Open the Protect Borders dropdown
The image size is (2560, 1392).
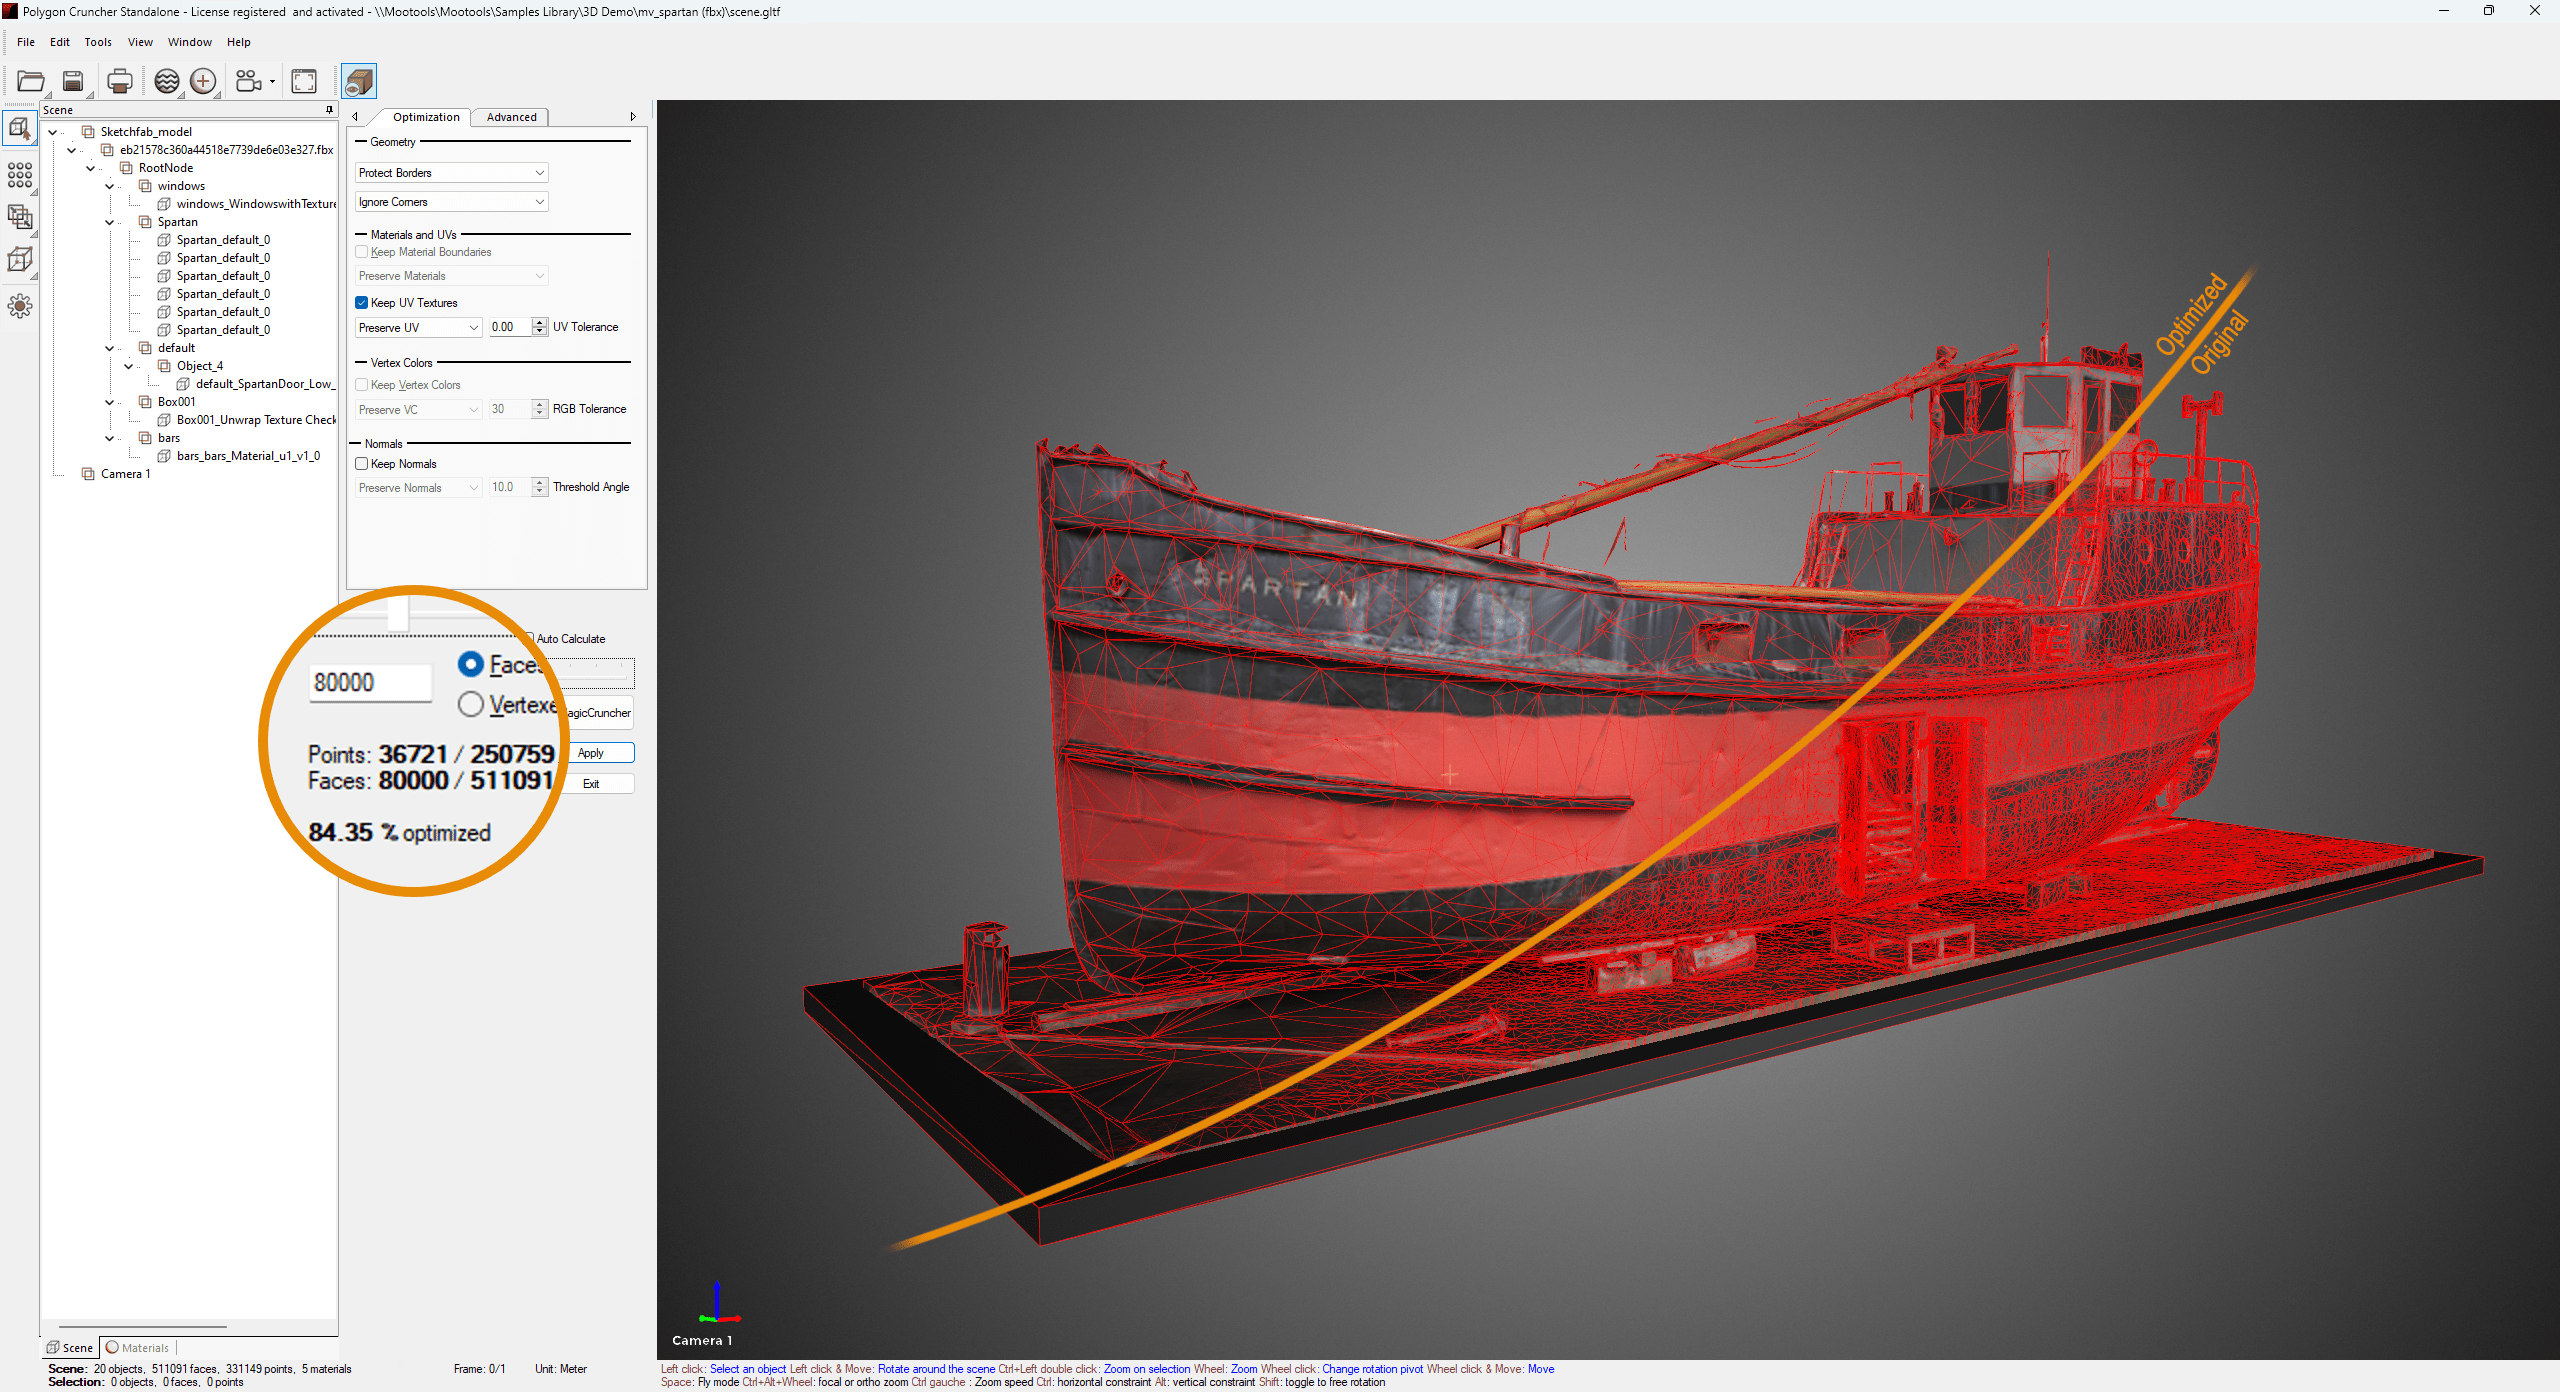tap(451, 173)
